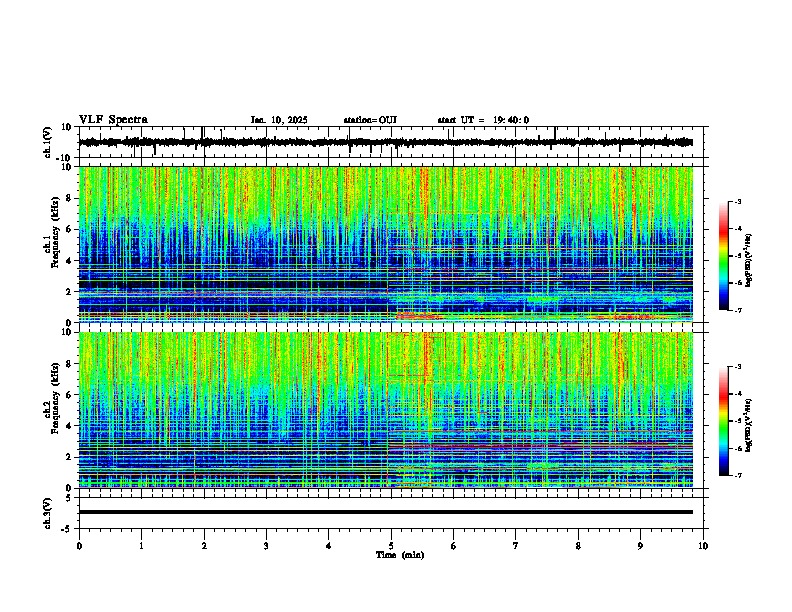Click time axis tick label "1"
This screenshot has height=612, width=792.
pos(141,546)
